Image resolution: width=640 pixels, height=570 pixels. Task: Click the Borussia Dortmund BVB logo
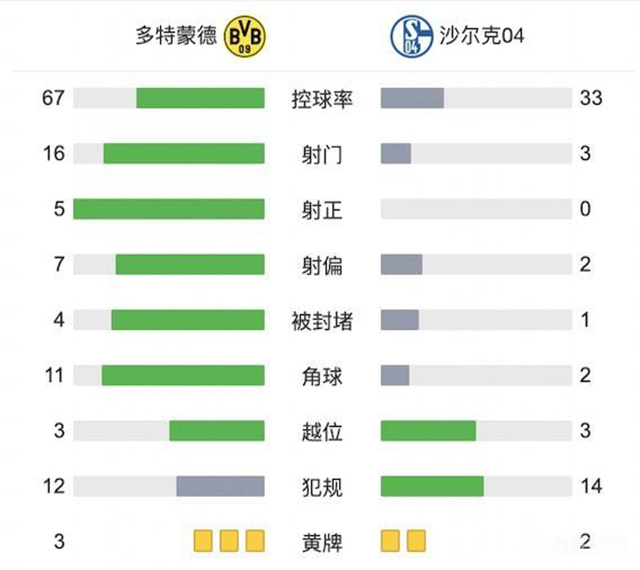pos(248,37)
